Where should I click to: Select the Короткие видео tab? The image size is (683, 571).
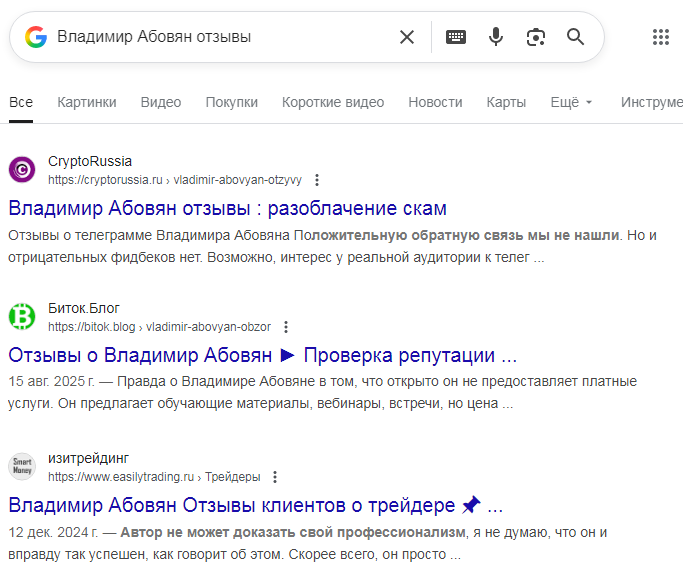pyautogui.click(x=332, y=102)
